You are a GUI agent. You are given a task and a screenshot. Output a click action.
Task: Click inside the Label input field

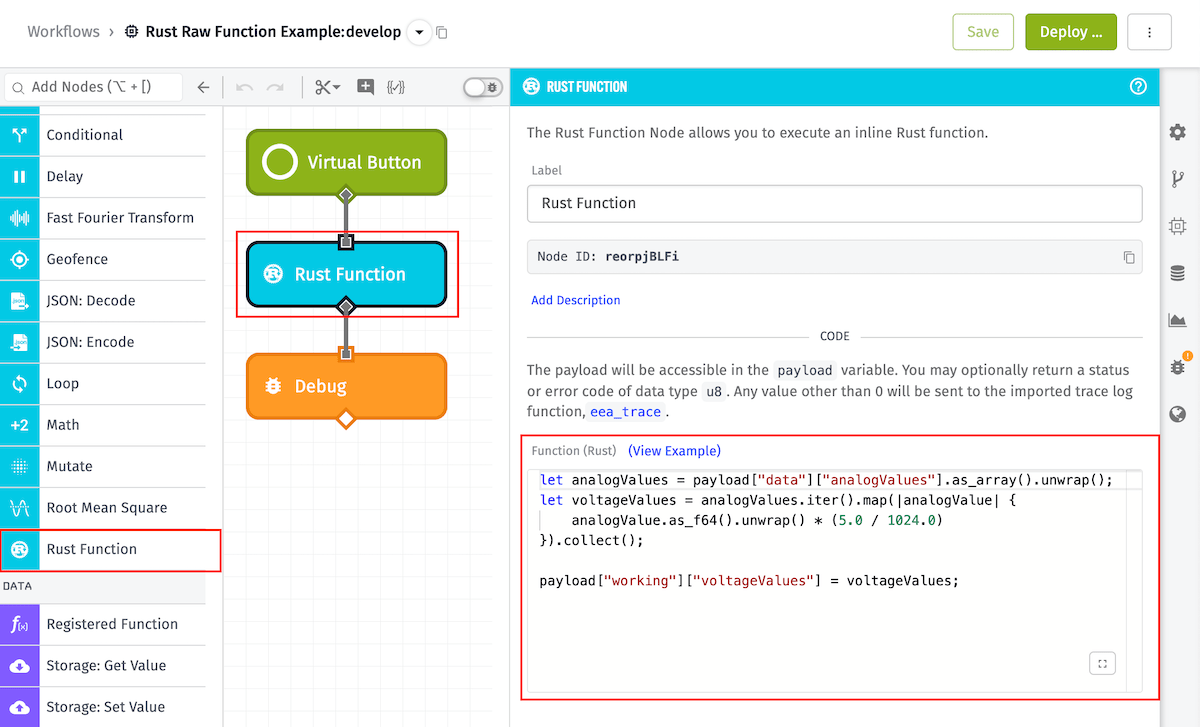point(833,203)
